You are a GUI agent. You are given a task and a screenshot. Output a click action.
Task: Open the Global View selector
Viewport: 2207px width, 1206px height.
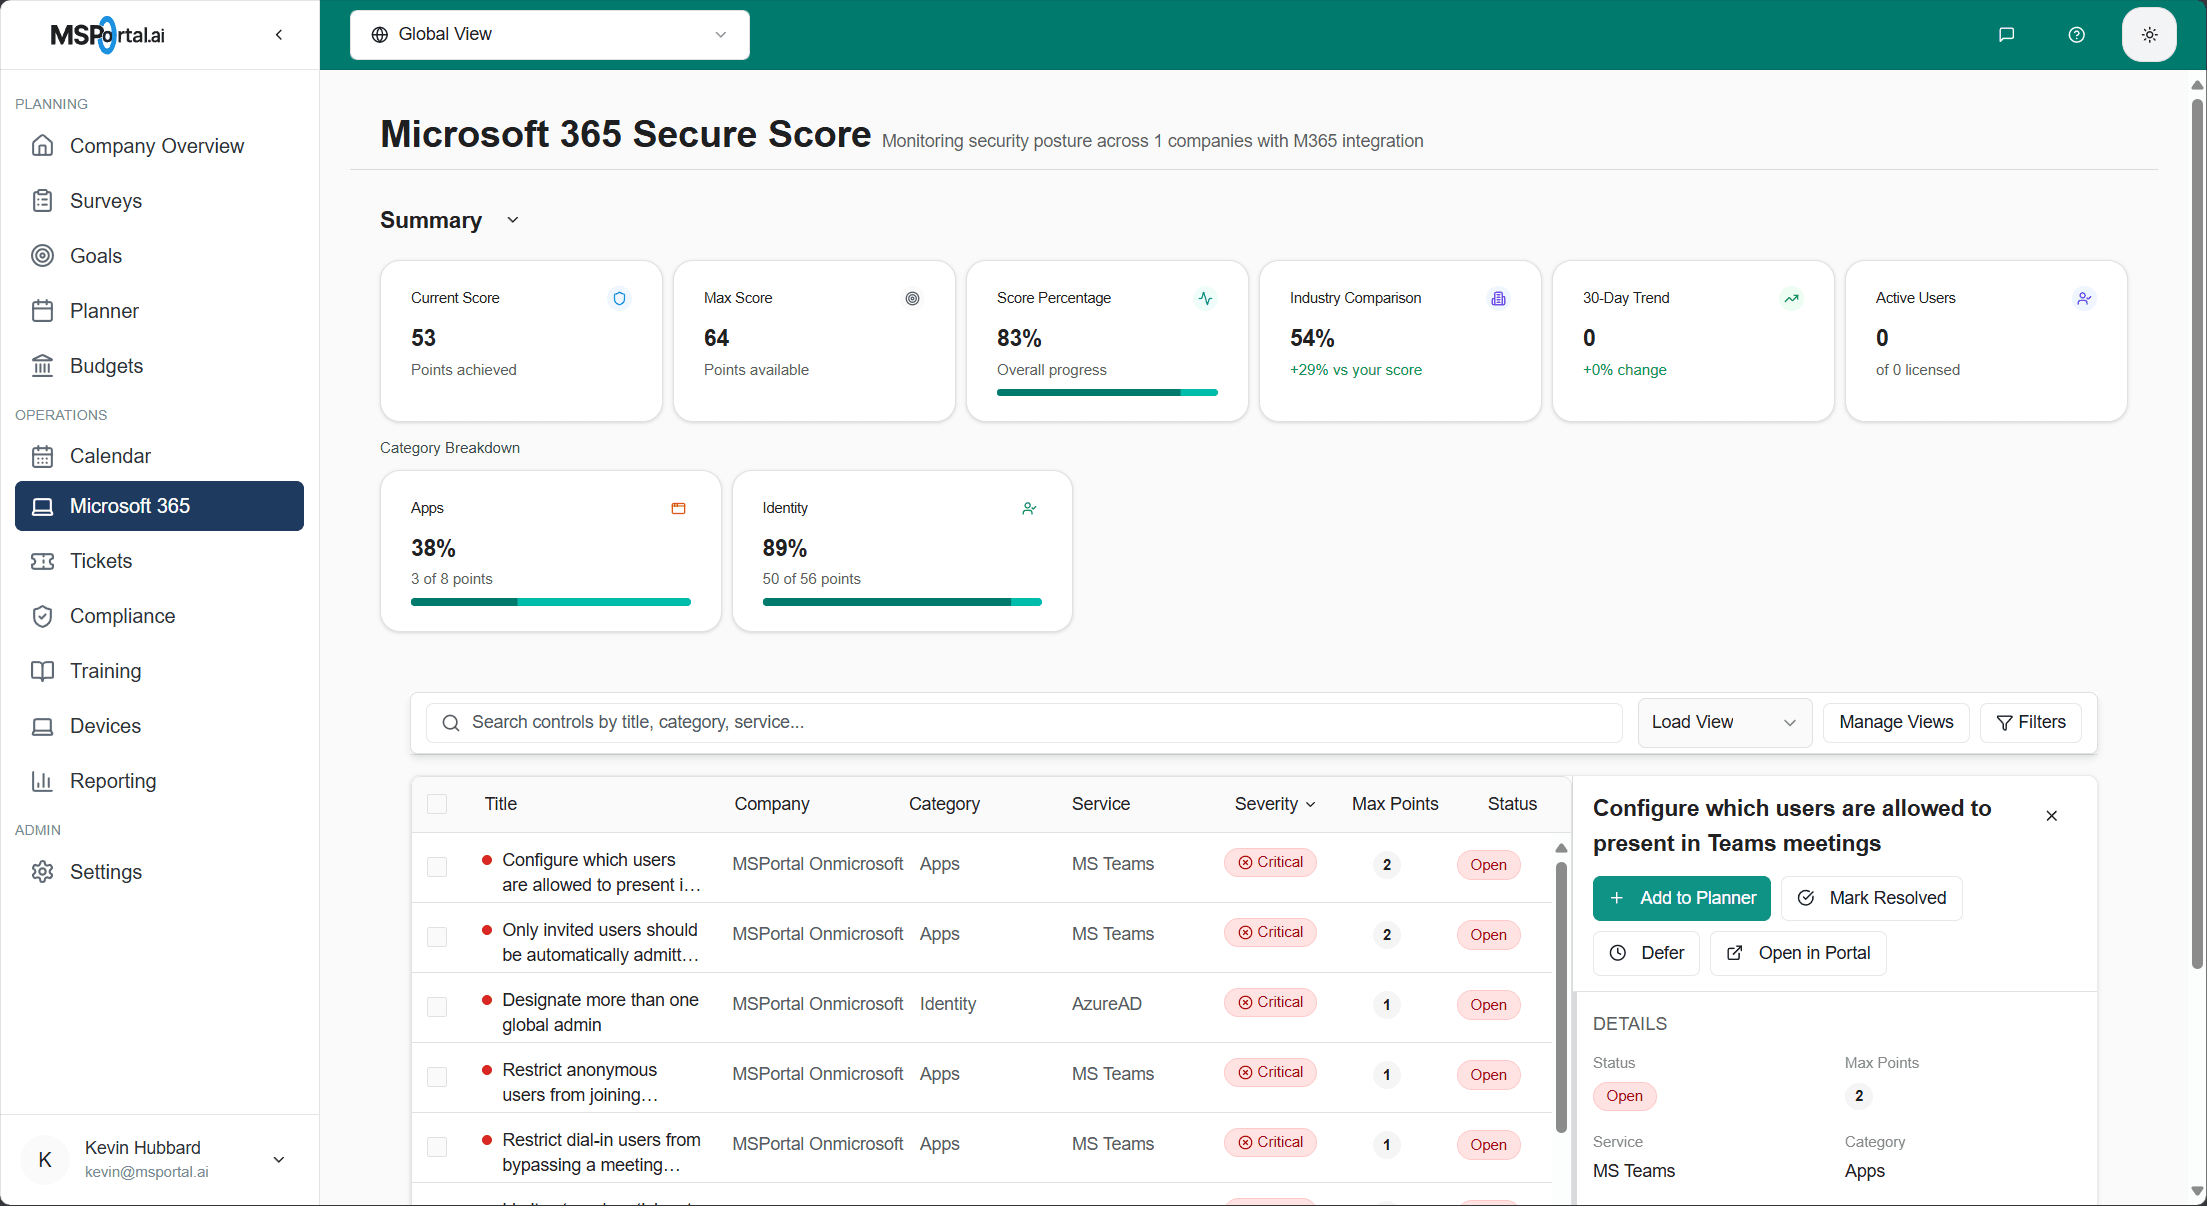(548, 34)
